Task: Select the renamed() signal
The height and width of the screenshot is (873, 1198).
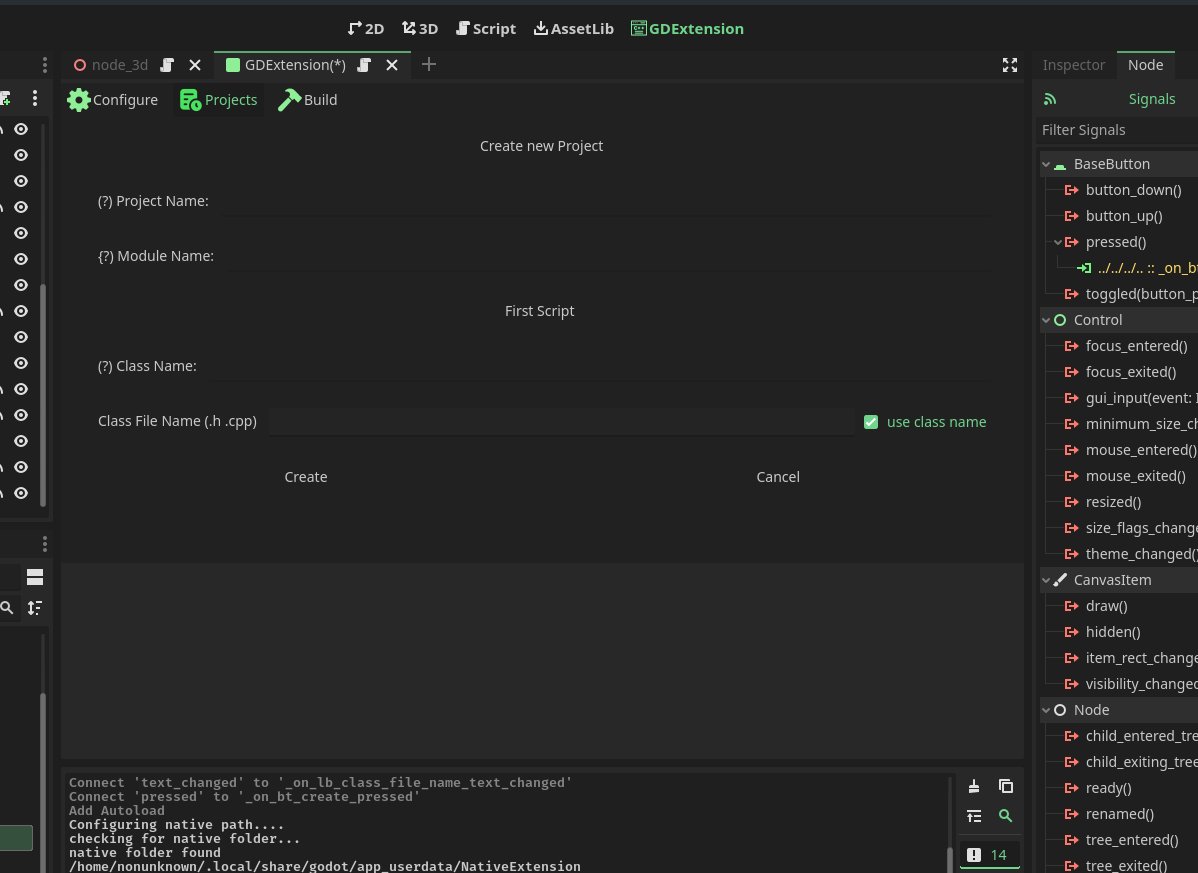Action: point(1119,813)
